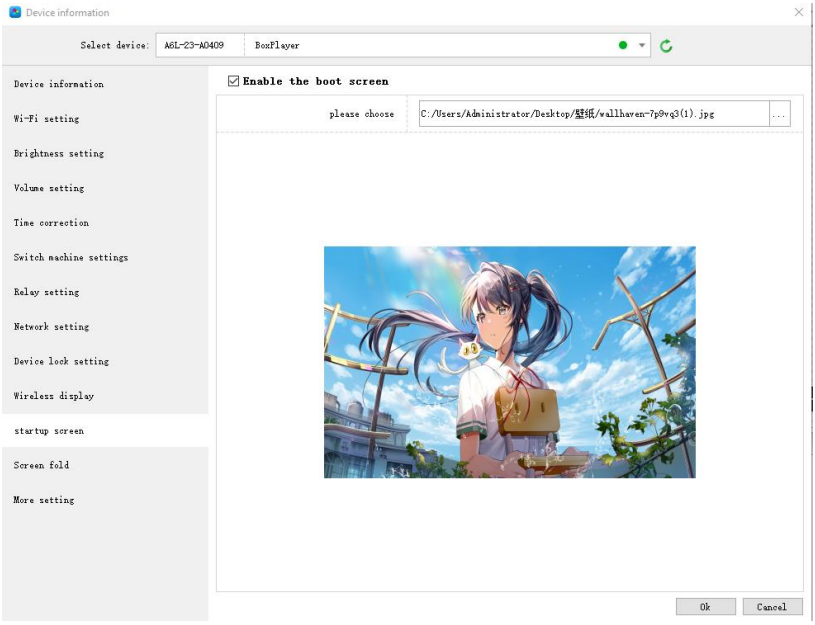The image size is (815, 625).
Task: Click the Ok button
Action: (705, 607)
